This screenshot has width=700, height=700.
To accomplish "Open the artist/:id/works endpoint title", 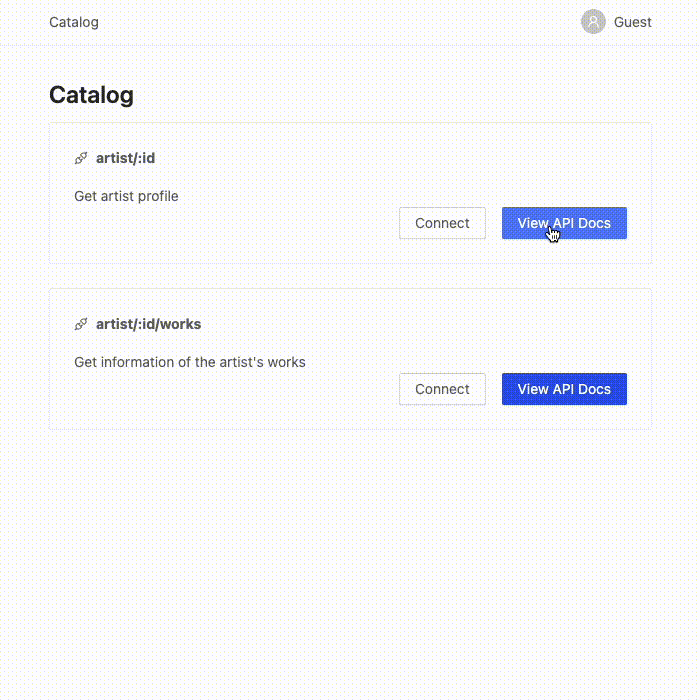I will click(148, 324).
